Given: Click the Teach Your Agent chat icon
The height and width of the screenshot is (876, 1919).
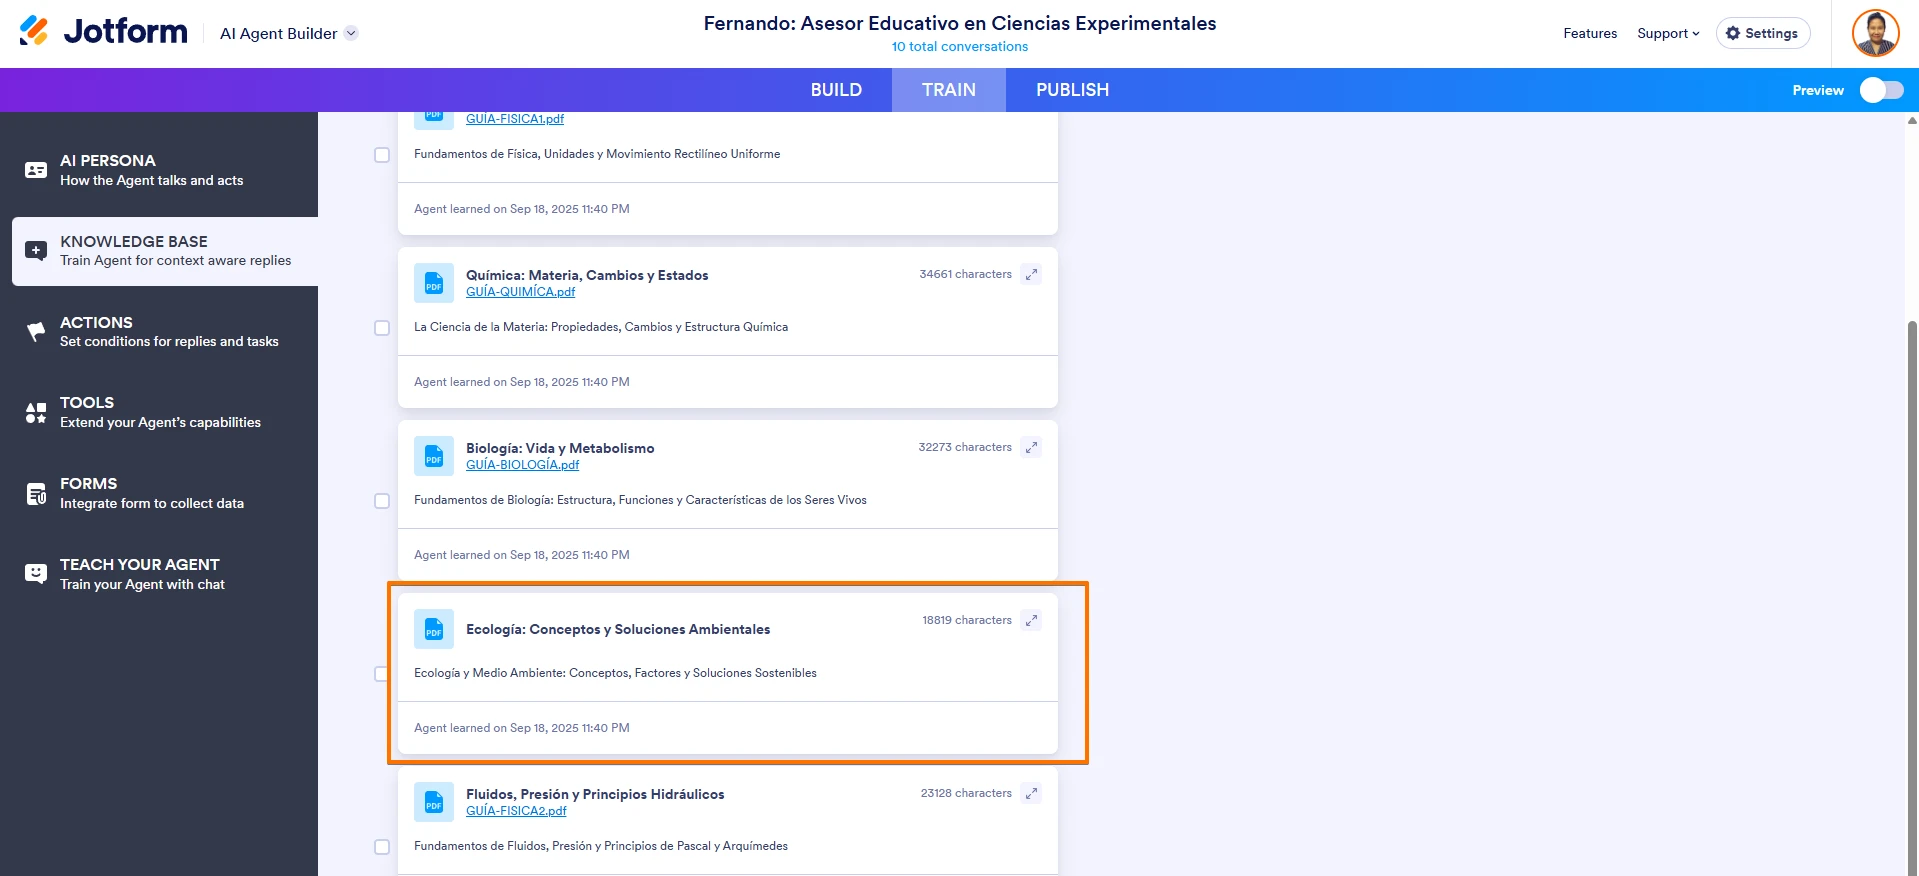Looking at the screenshot, I should point(34,573).
